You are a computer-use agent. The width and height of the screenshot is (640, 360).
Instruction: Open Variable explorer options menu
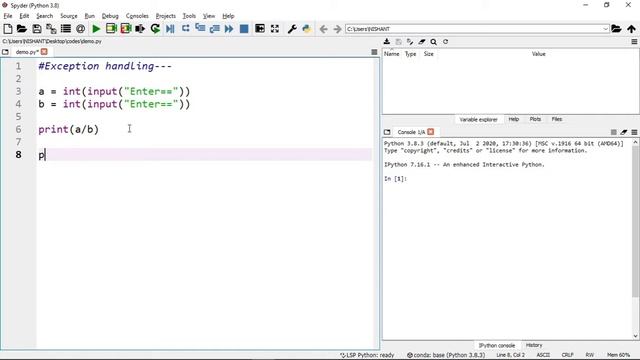click(x=634, y=42)
